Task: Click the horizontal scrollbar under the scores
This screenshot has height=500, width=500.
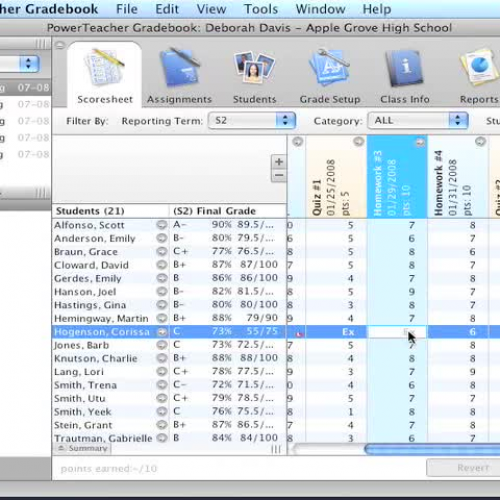Action: (432, 449)
